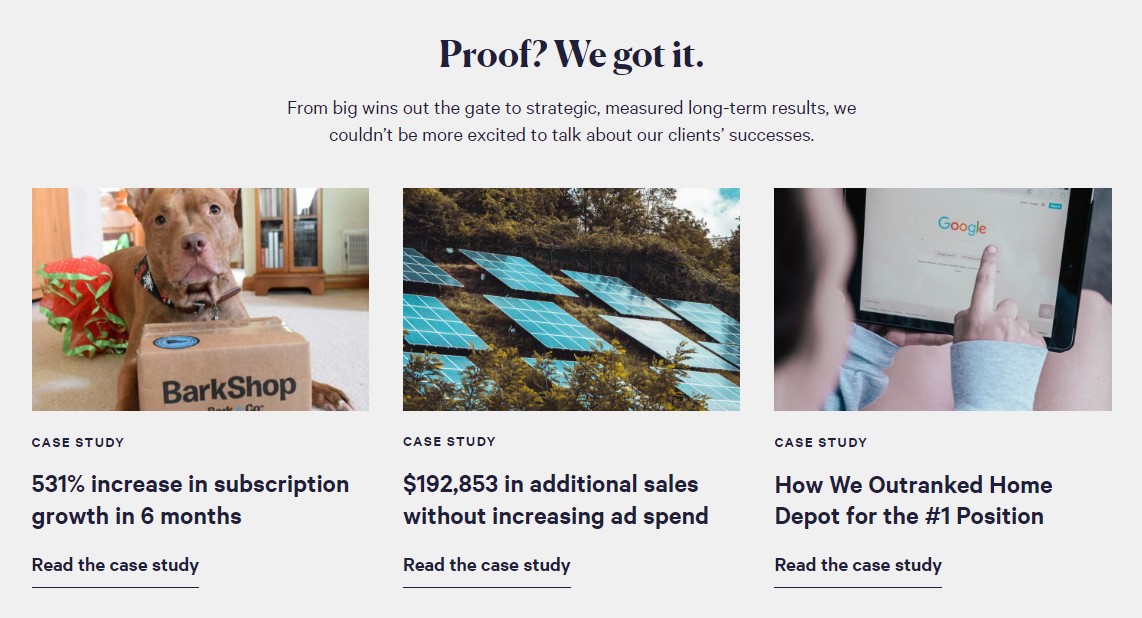
Task: Open the BarkShop dog case study photo
Action: pyautogui.click(x=200, y=298)
